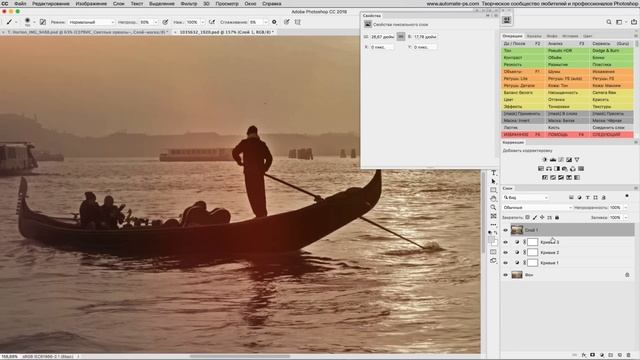Hide the Кривые 3 layer
The width and height of the screenshot is (640, 360).
(x=505, y=242)
